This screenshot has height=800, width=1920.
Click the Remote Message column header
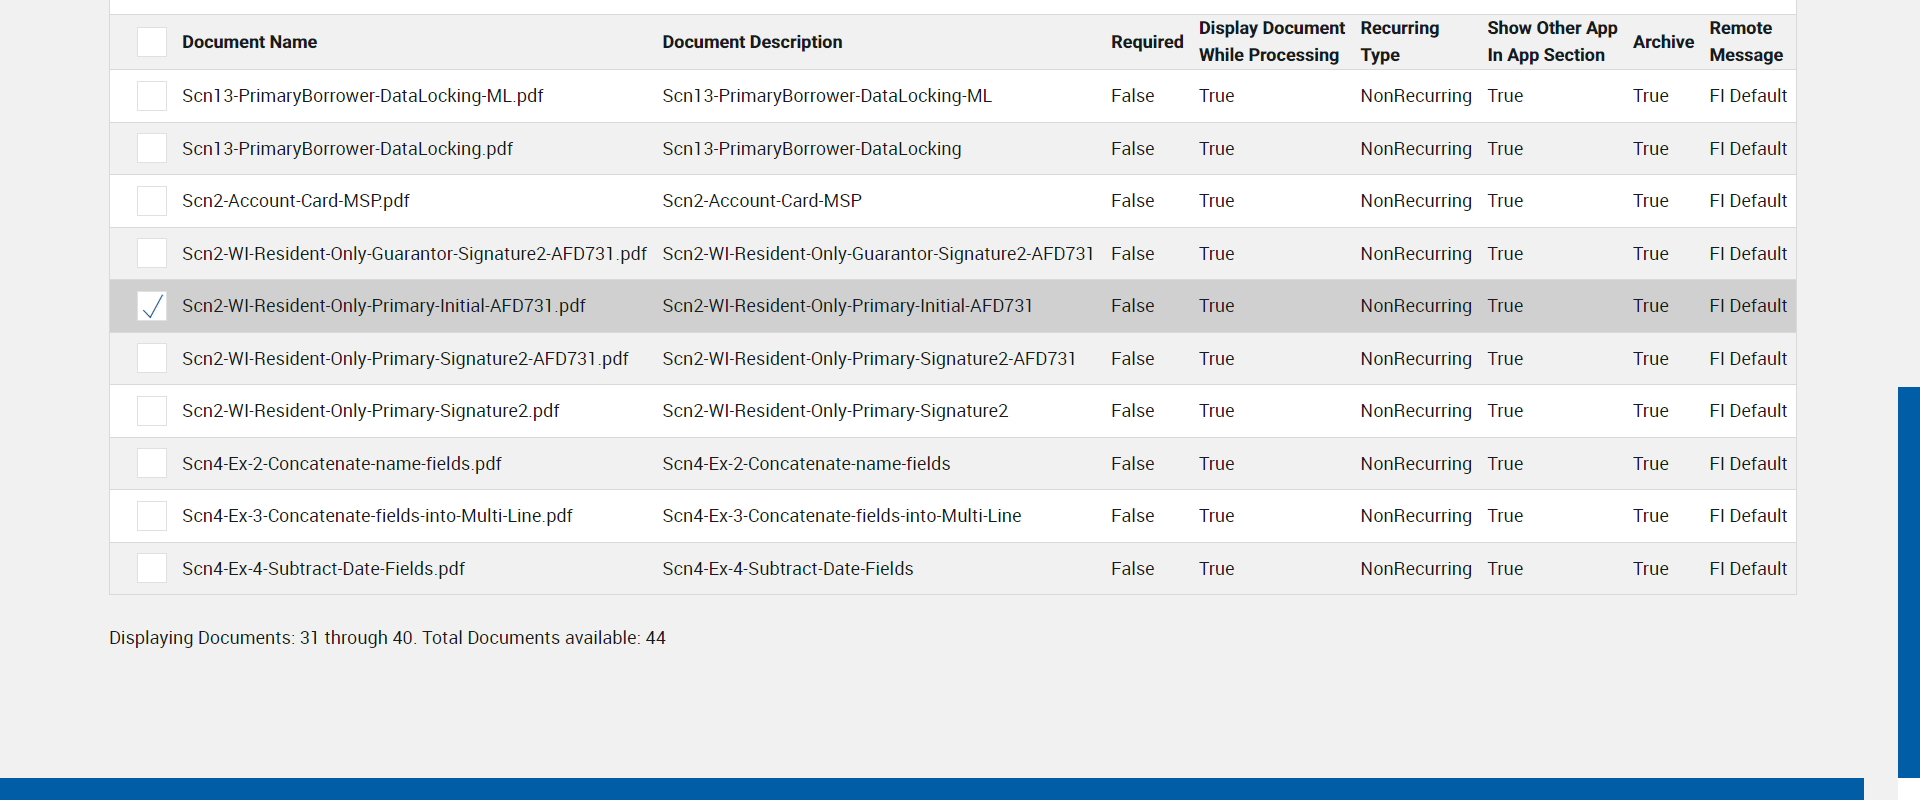1745,42
